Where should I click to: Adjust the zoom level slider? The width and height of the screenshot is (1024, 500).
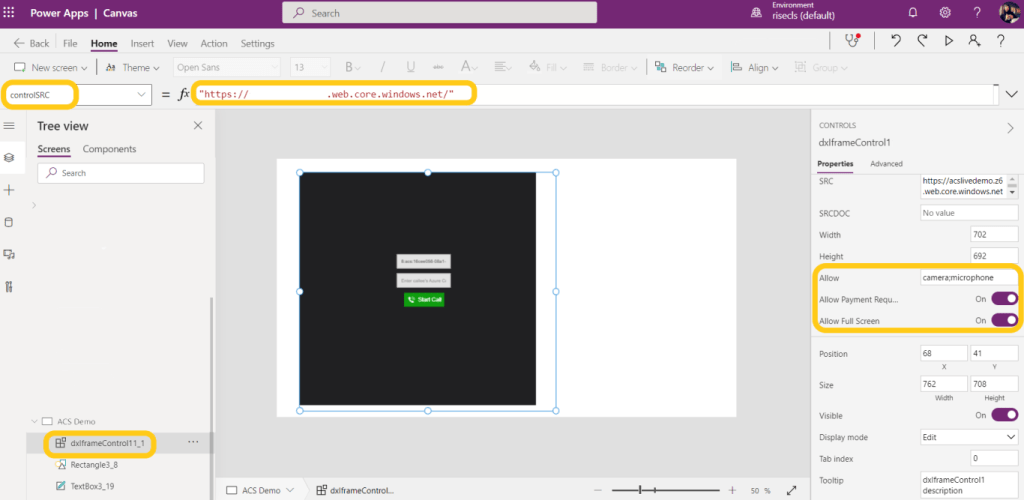[641, 490]
